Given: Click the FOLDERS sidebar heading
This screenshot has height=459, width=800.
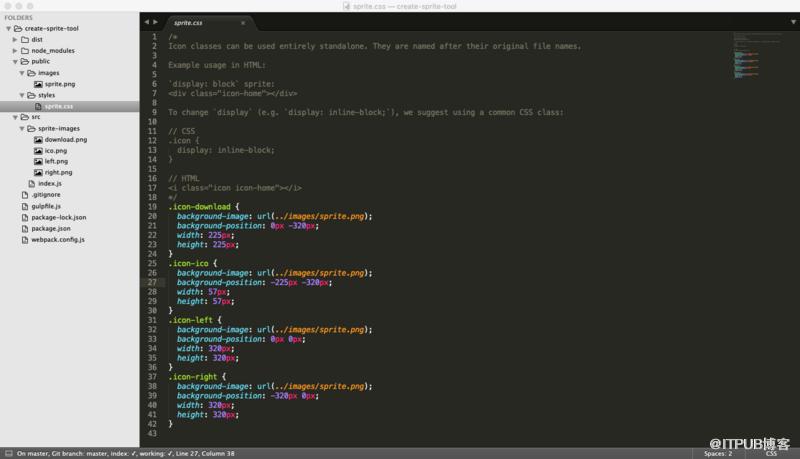Looking at the screenshot, I should pos(18,18).
